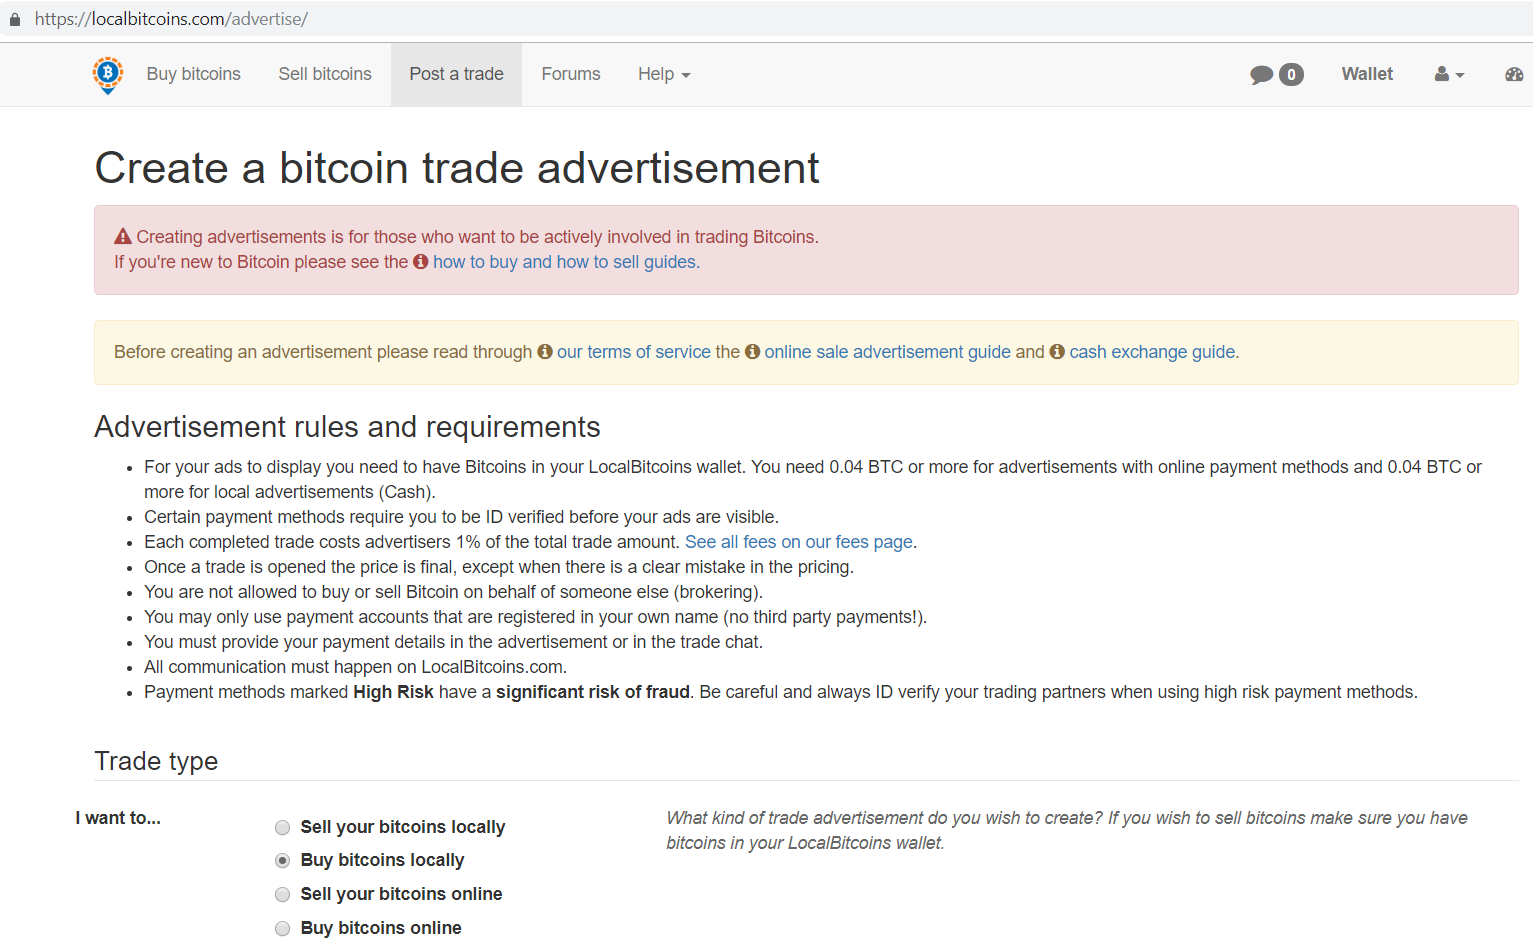Click the info icon before 'cash exchange guide'
Image resolution: width=1533 pixels, height=948 pixels.
coord(1057,352)
